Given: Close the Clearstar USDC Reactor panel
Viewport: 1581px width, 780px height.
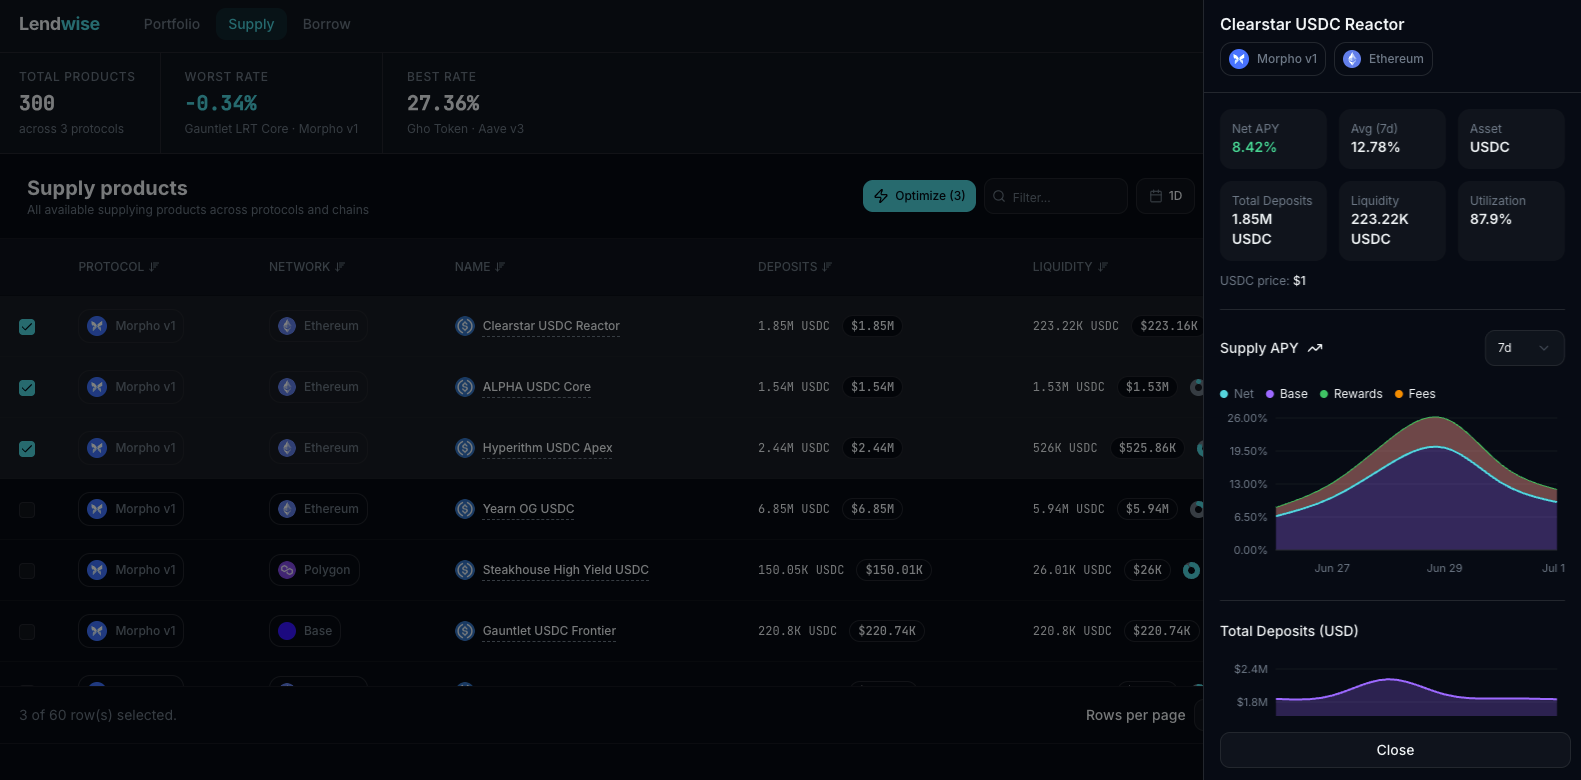Looking at the screenshot, I should 1395,750.
